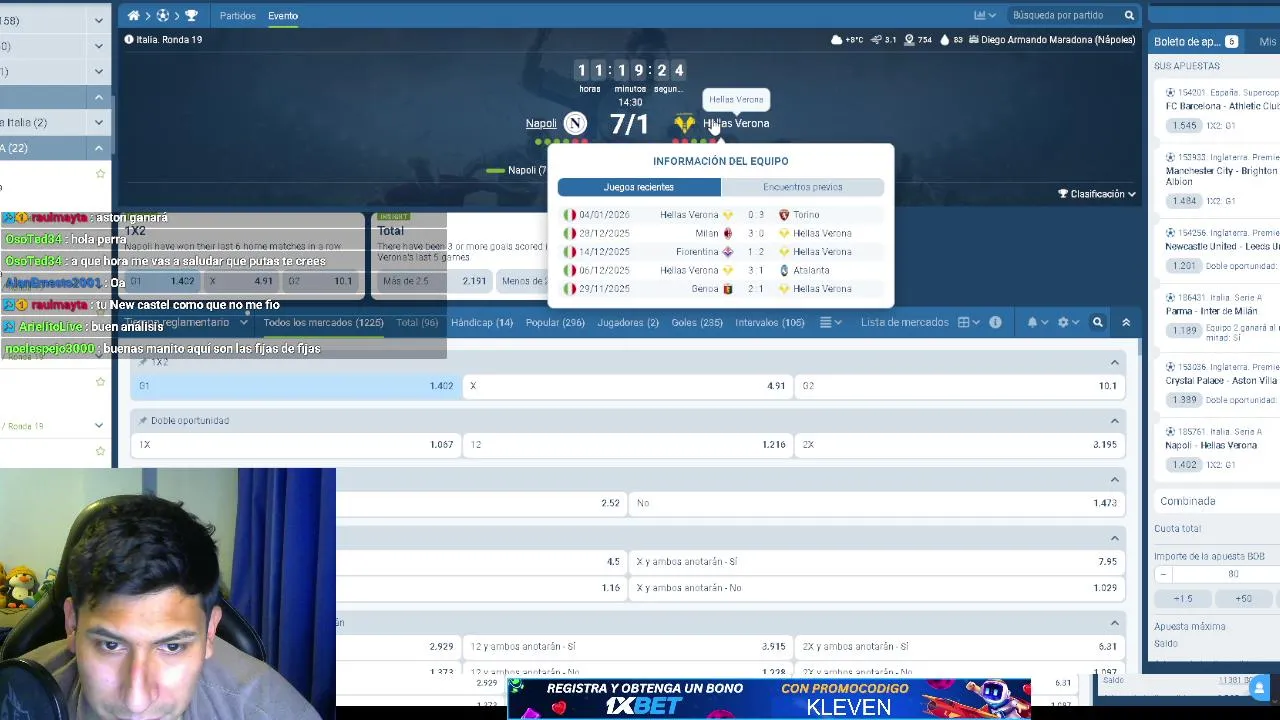The image size is (1280, 720).
Task: Click stadium icon for Diego Armando Maradona
Action: tap(974, 40)
